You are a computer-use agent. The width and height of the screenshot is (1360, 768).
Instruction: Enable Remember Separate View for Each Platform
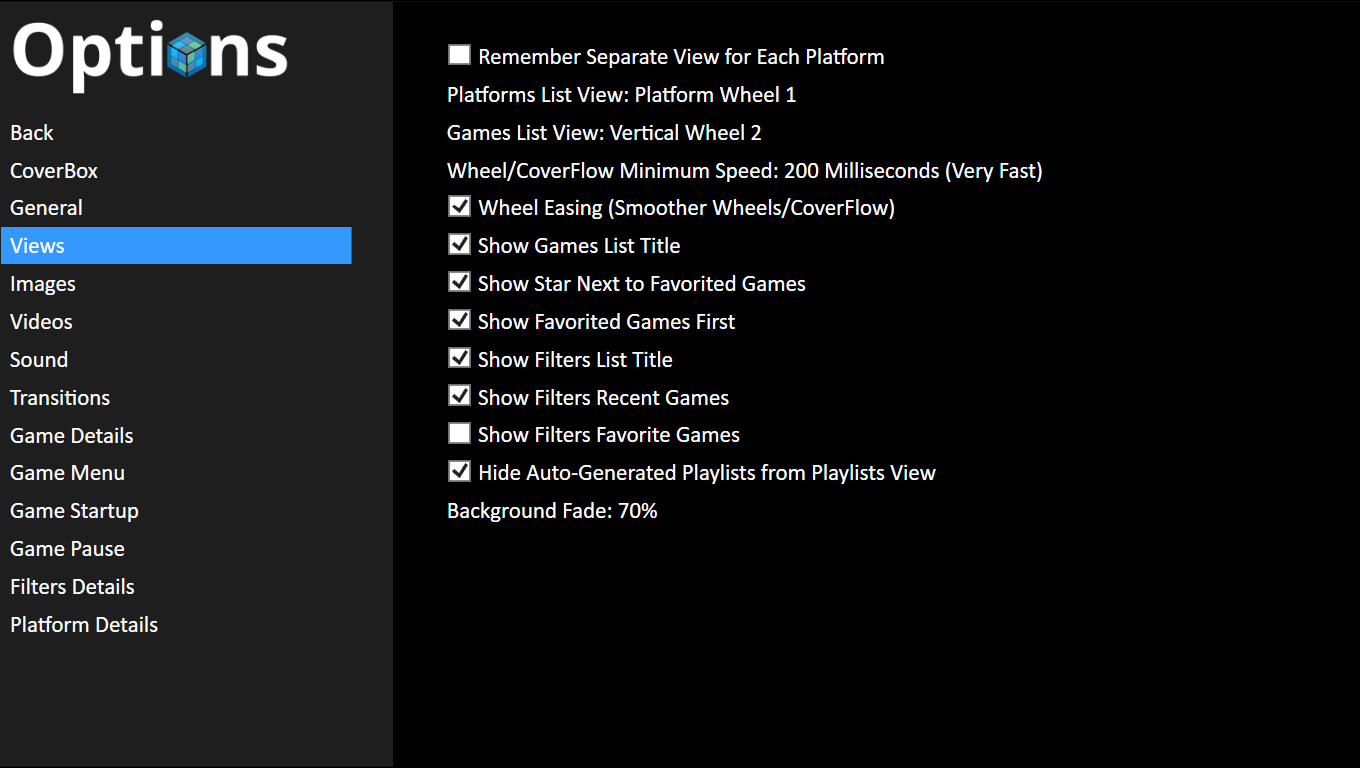click(459, 55)
